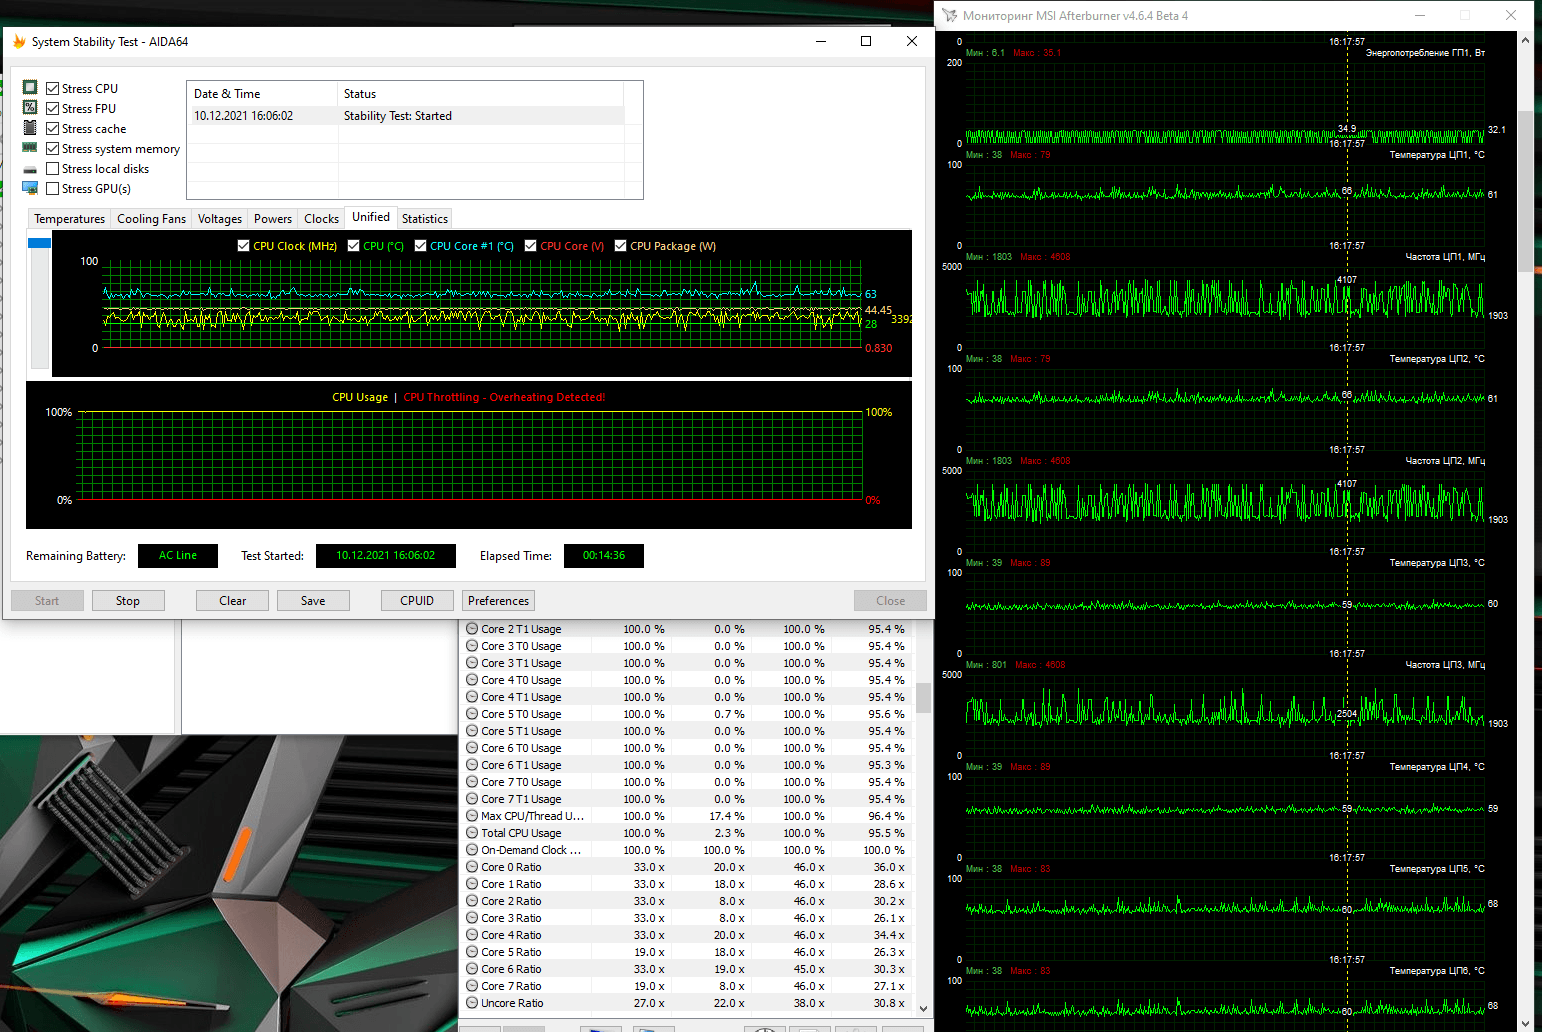The image size is (1542, 1032).
Task: Click the MSI Afterburner title bar icon
Action: [950, 16]
